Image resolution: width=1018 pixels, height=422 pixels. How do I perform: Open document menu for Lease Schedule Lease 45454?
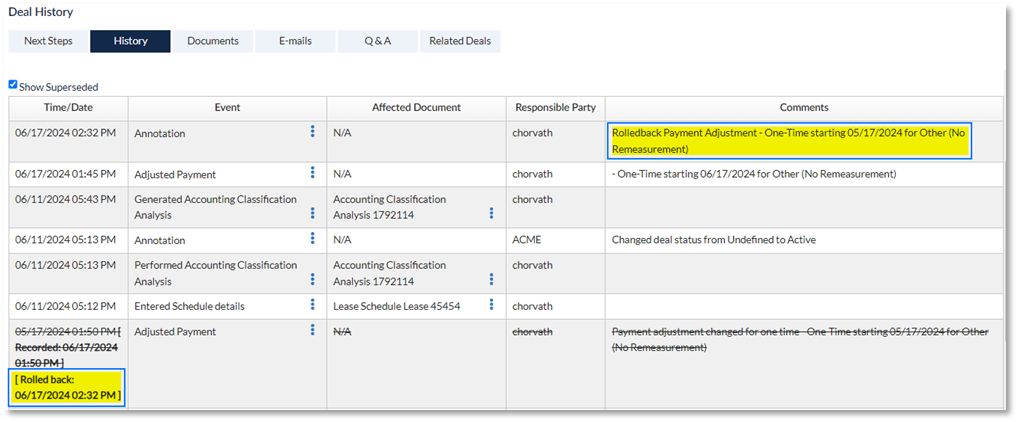tap(491, 304)
